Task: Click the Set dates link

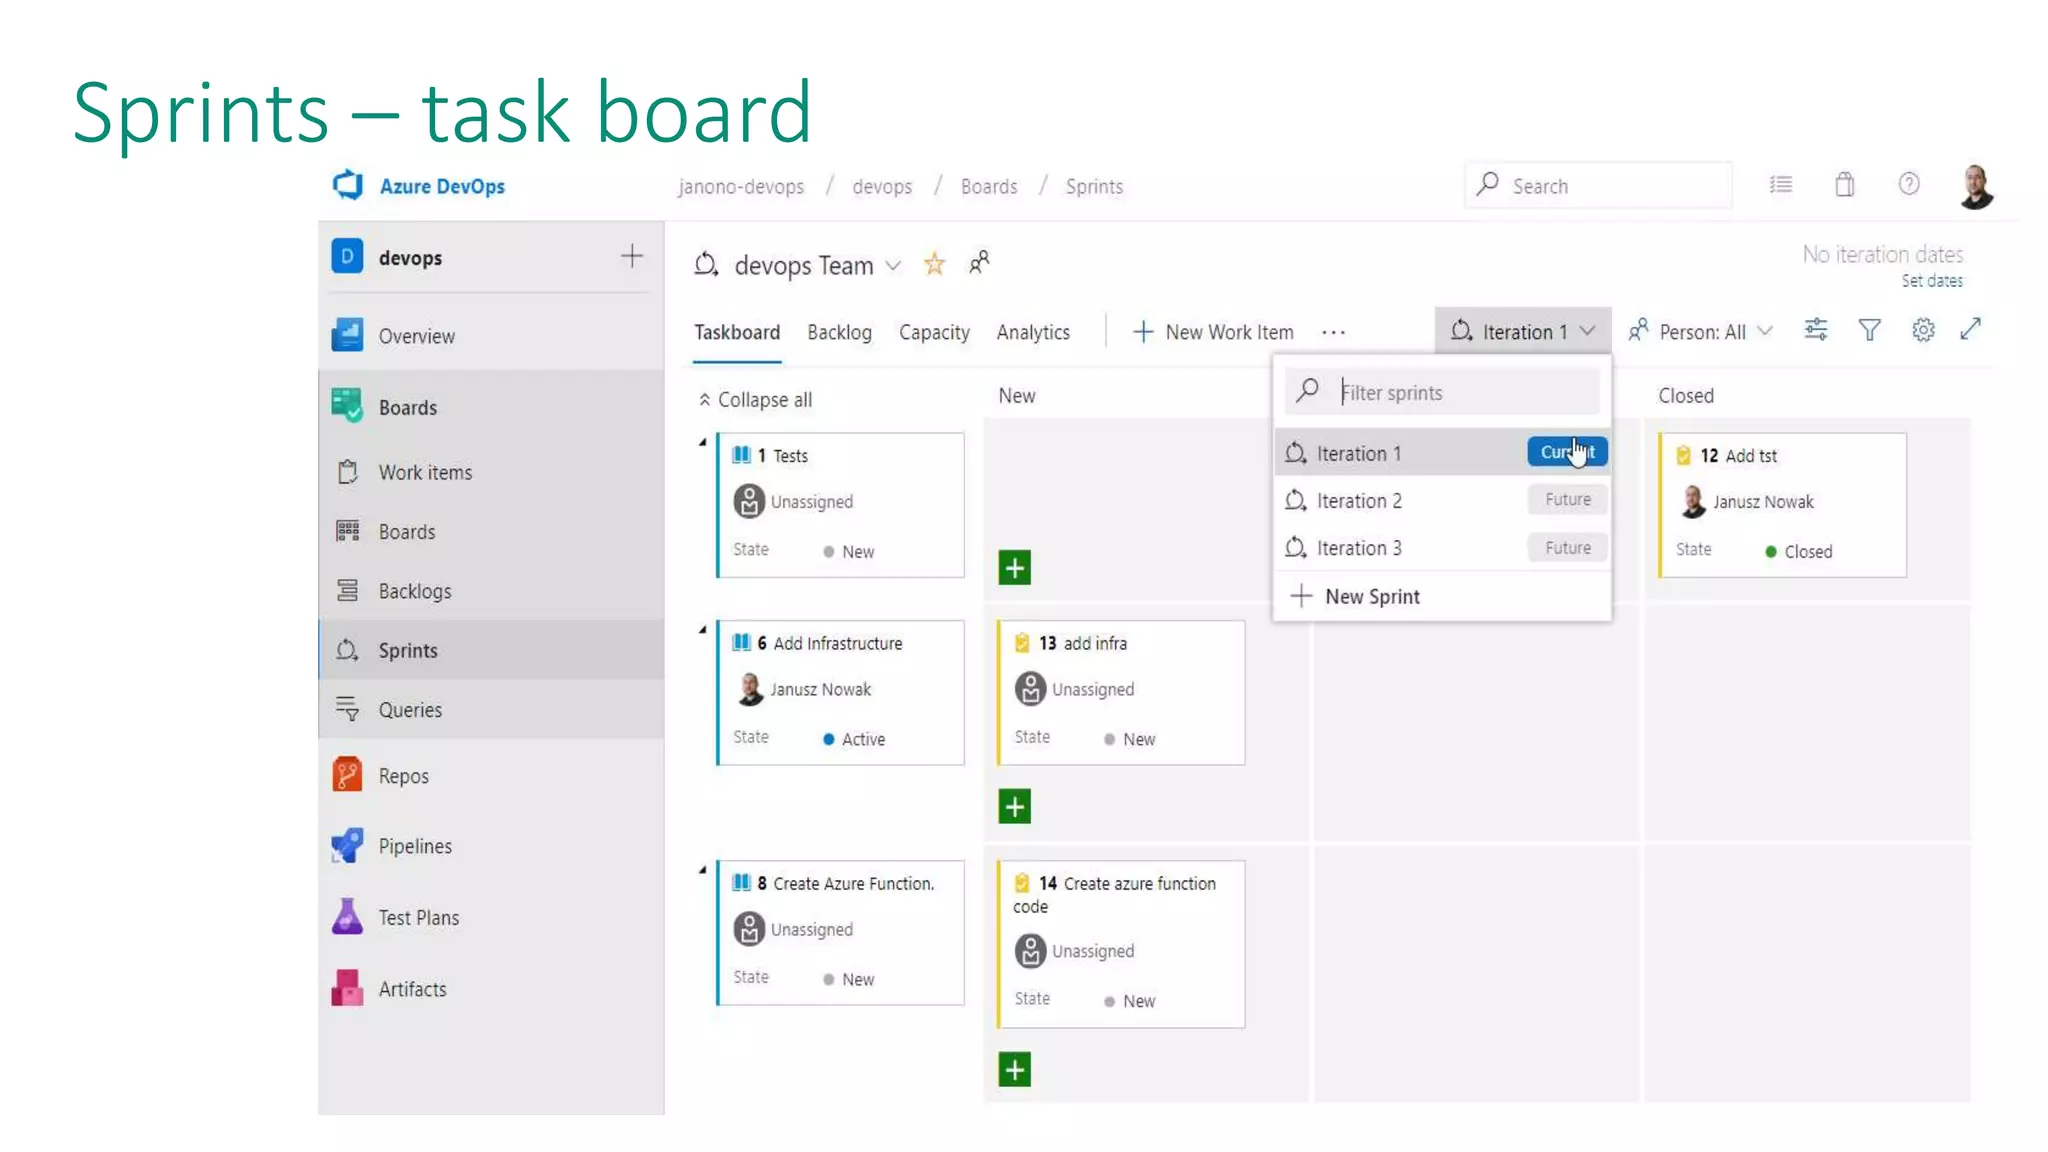Action: (x=1931, y=281)
